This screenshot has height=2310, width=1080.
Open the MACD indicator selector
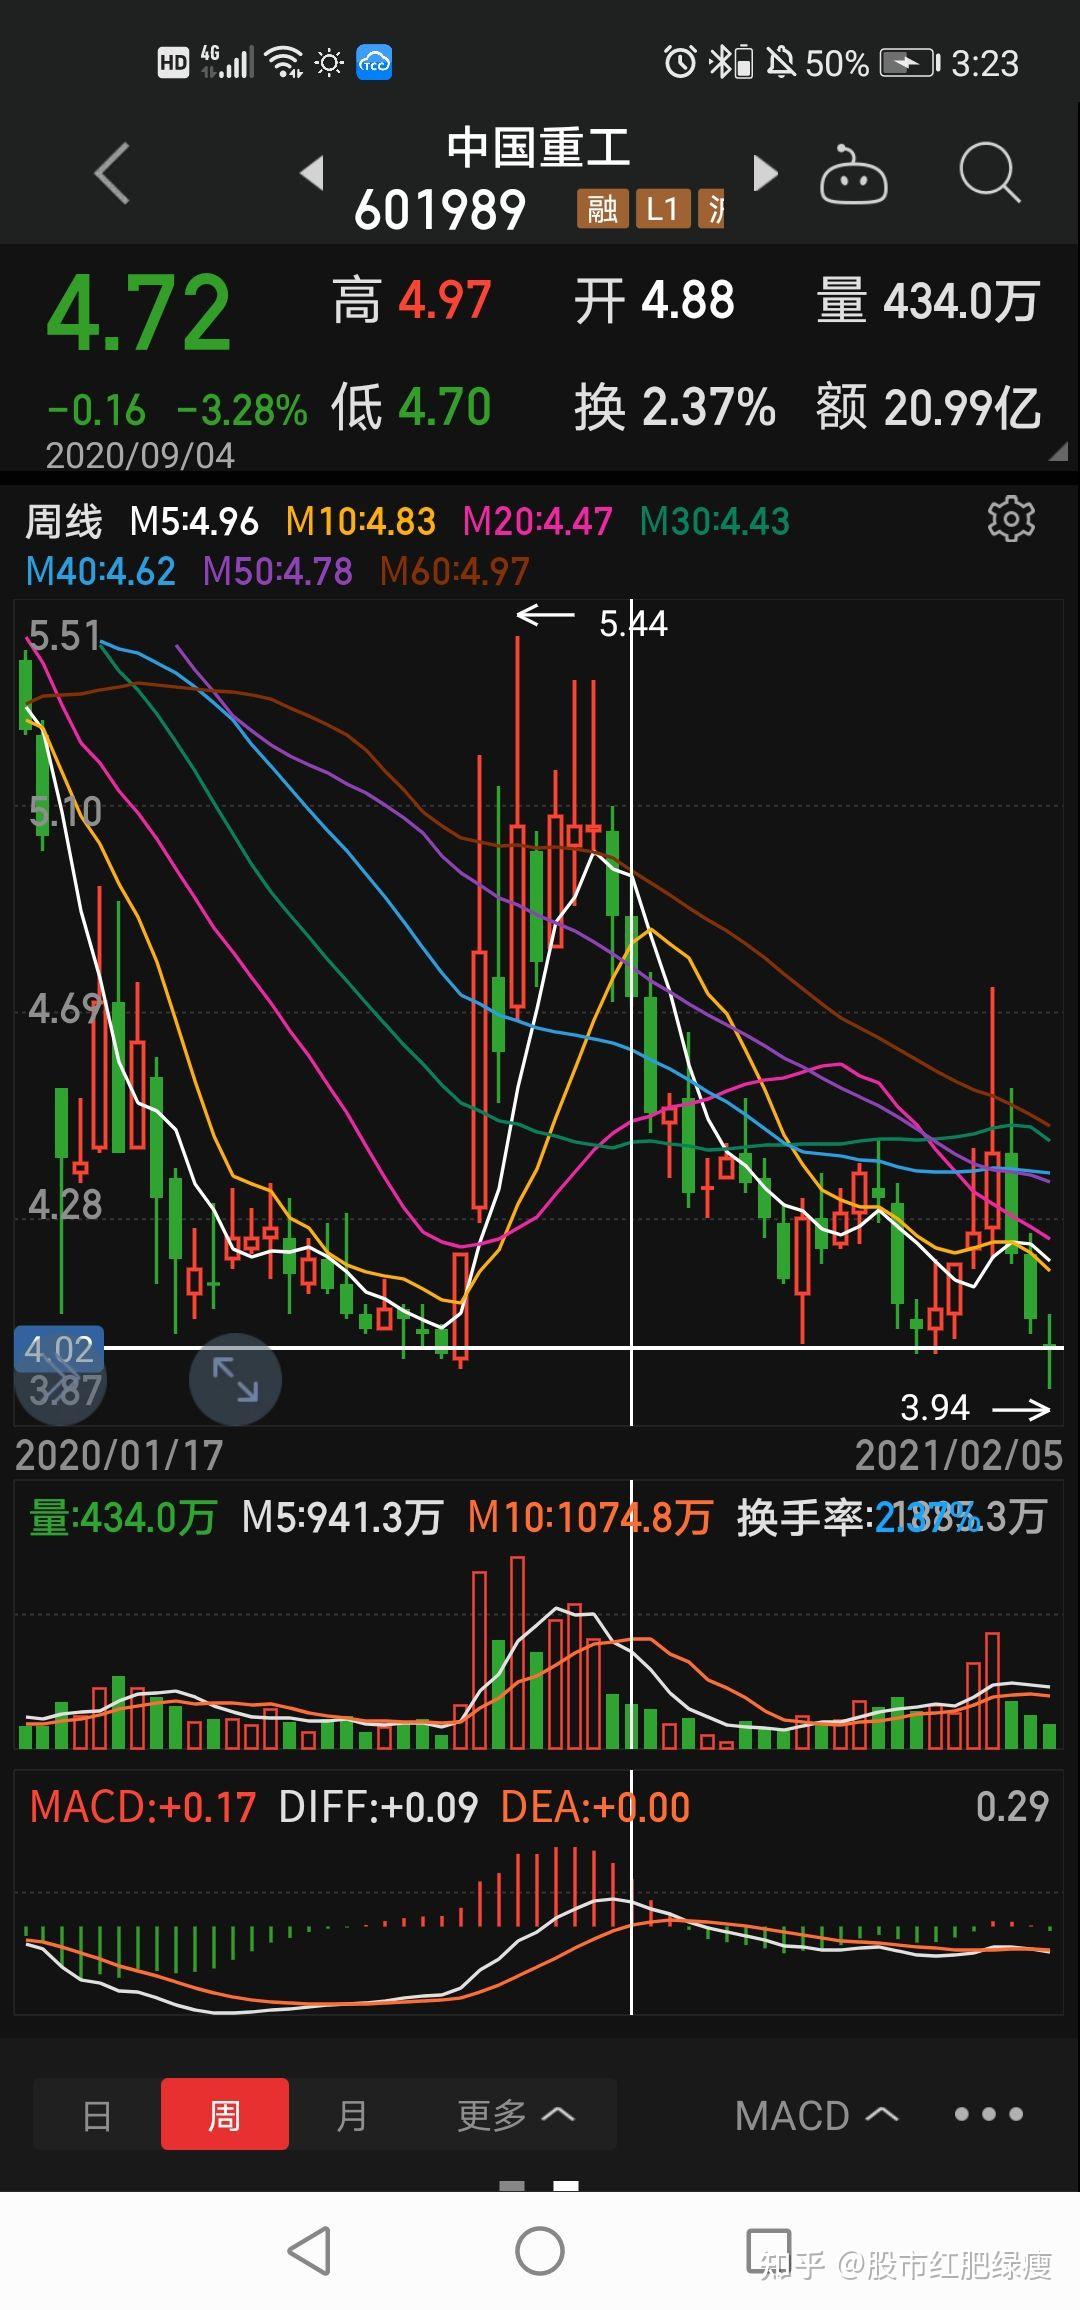[x=816, y=2114]
